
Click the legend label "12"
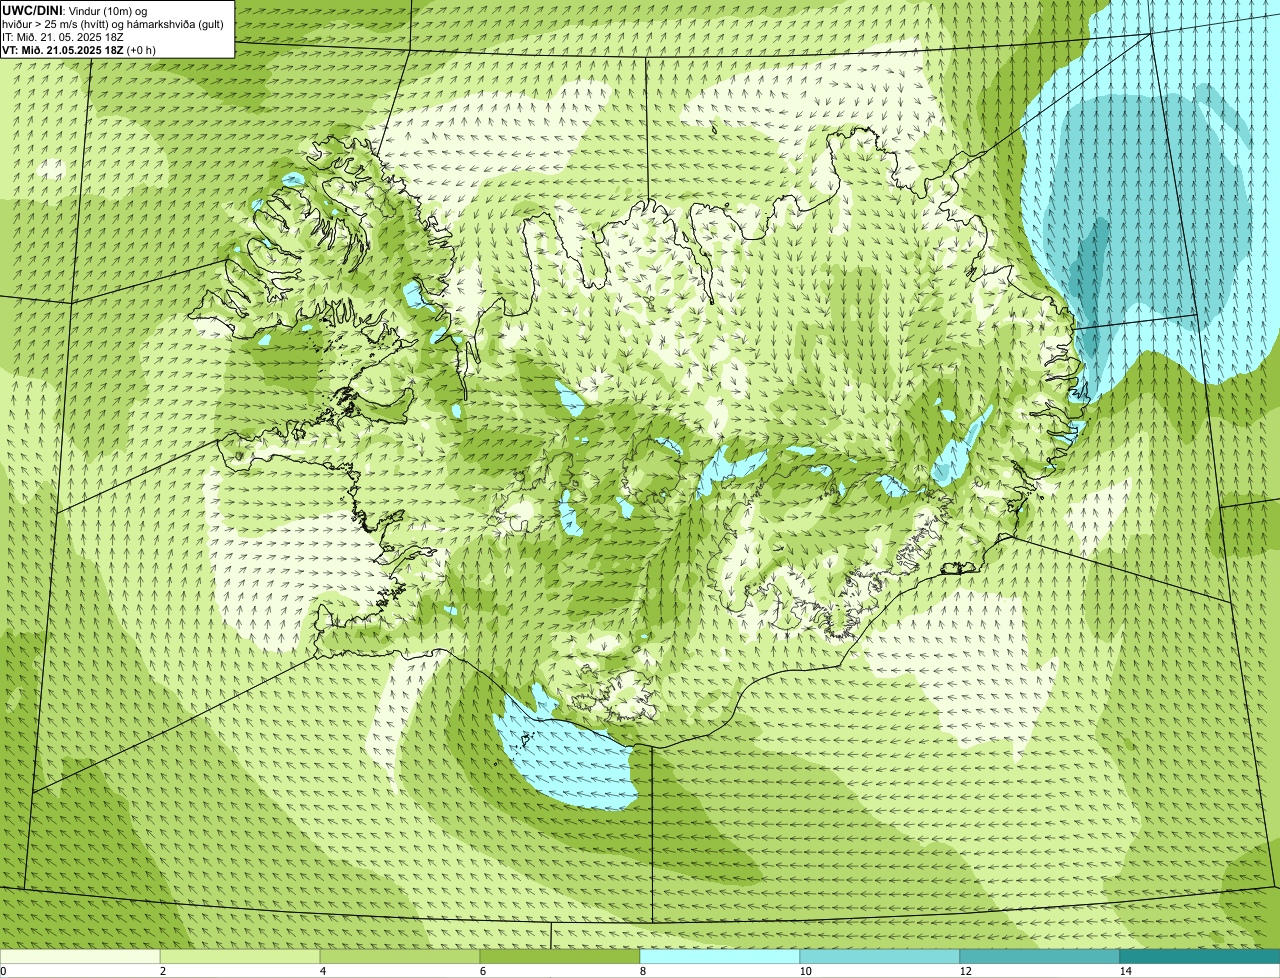tap(965, 971)
